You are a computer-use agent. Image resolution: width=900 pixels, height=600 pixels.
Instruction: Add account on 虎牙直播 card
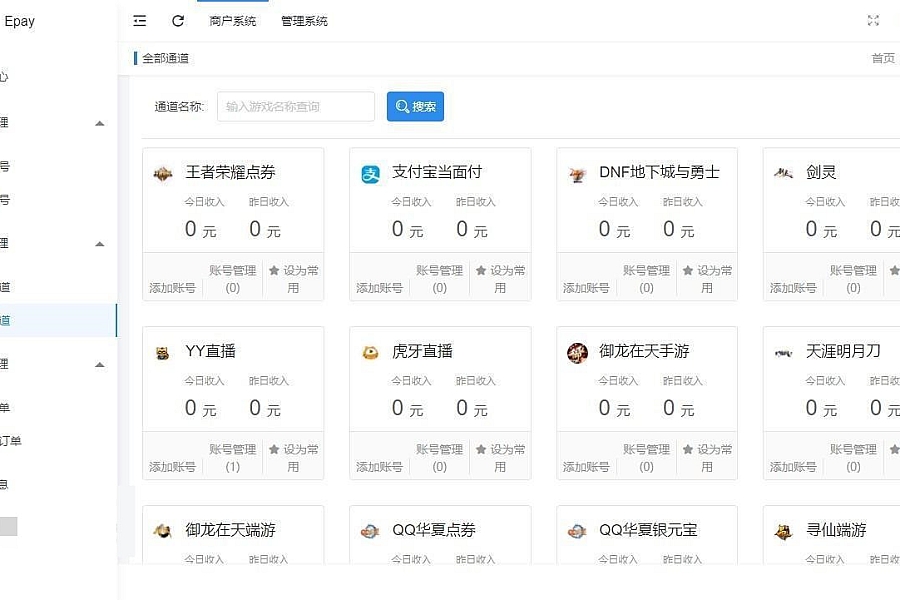pyautogui.click(x=379, y=467)
